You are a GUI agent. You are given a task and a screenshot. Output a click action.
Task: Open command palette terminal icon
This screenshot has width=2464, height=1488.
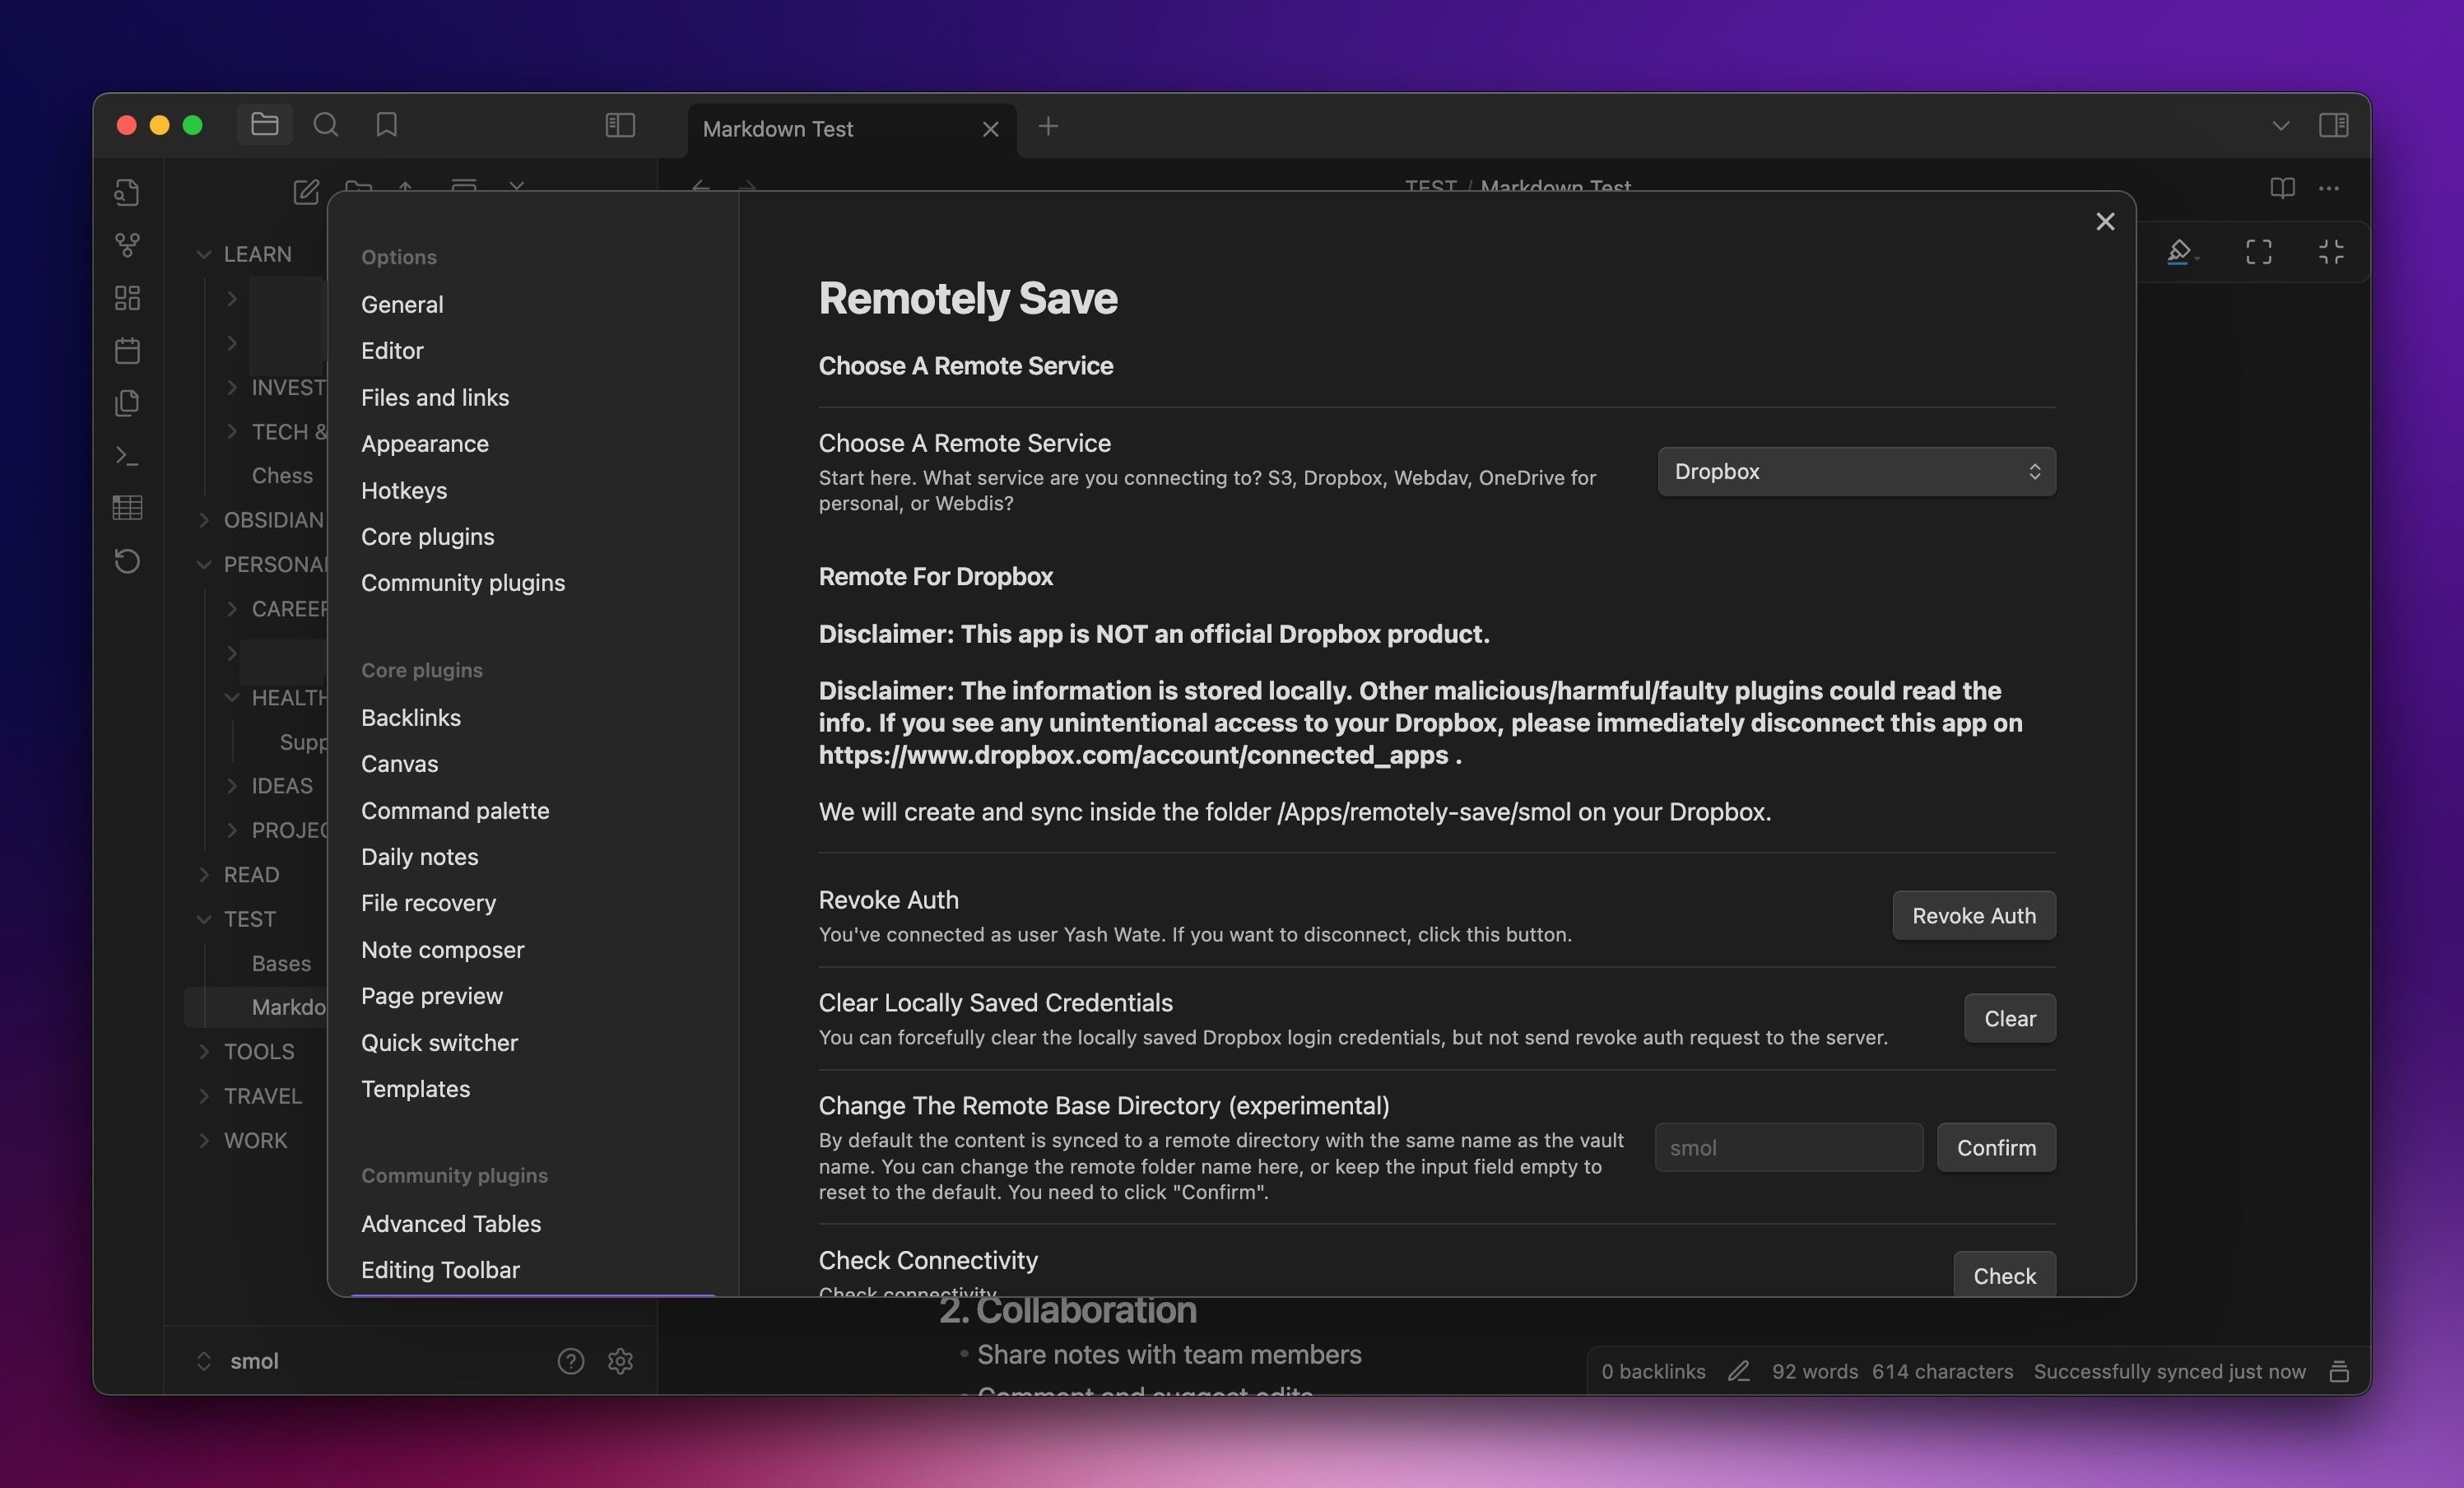[x=127, y=456]
